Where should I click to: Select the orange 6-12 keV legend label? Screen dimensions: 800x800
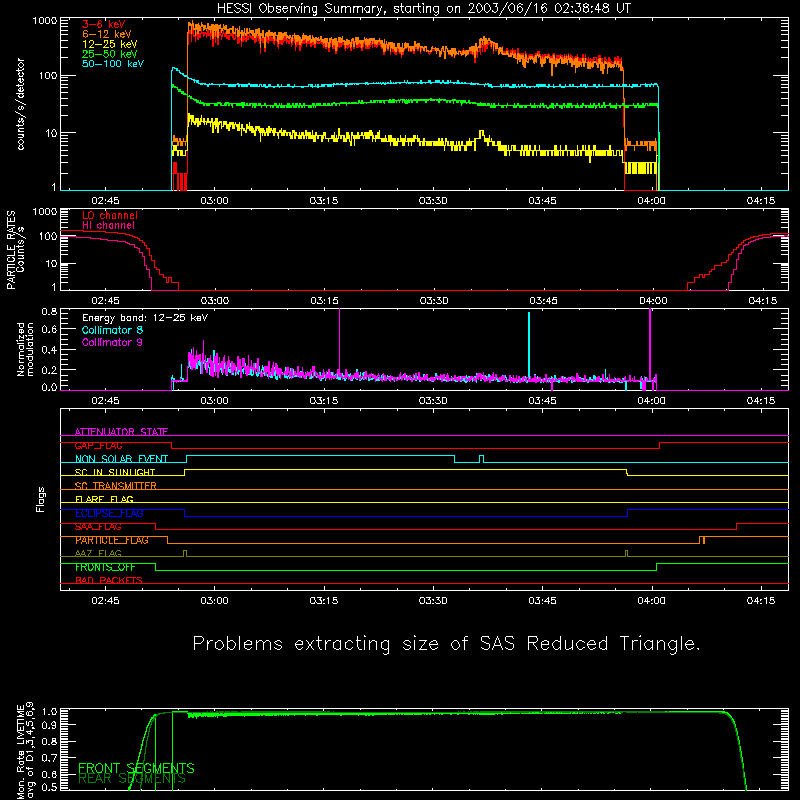106,34
